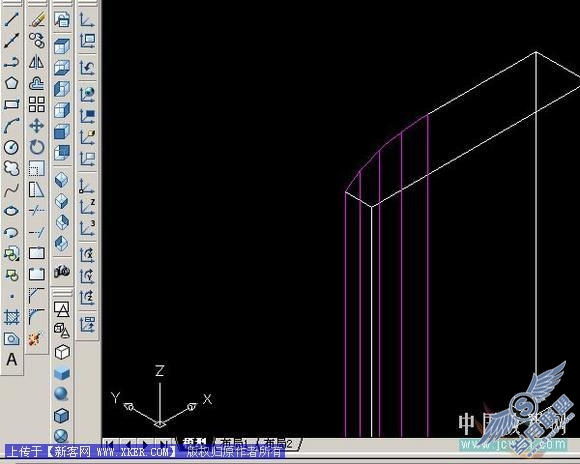Select the Polygon draw tool
Screen dimensions: 580x464
(11, 83)
